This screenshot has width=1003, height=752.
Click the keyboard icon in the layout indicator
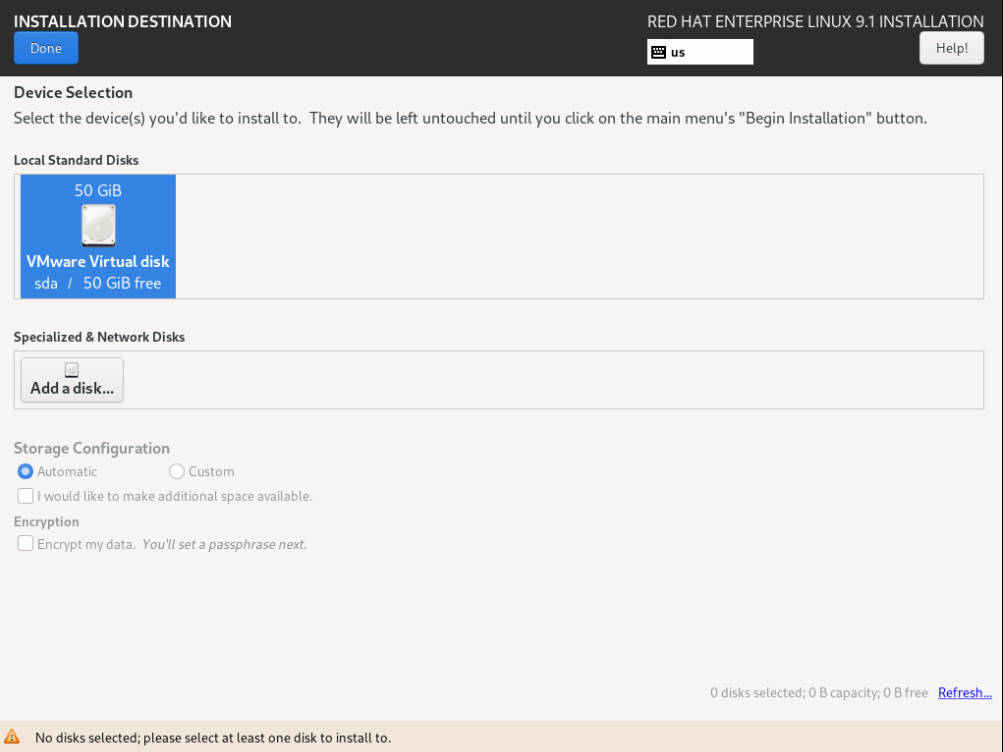(658, 52)
